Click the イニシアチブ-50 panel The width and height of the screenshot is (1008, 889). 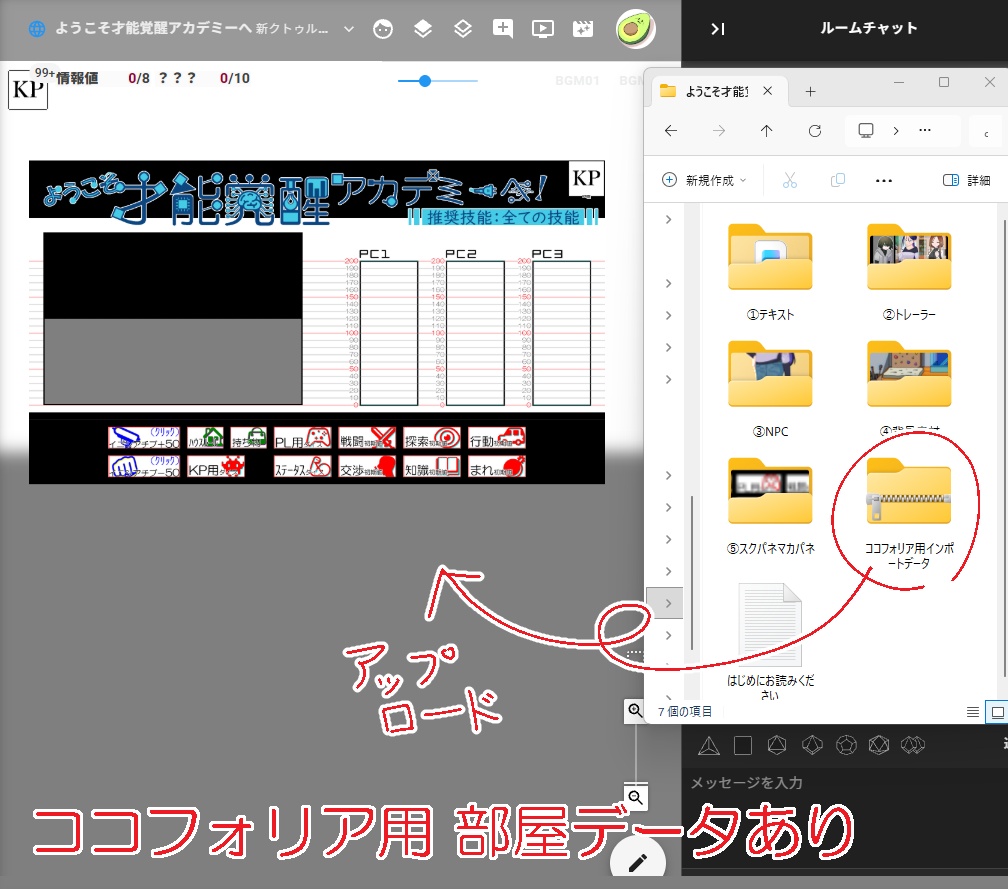tap(144, 467)
